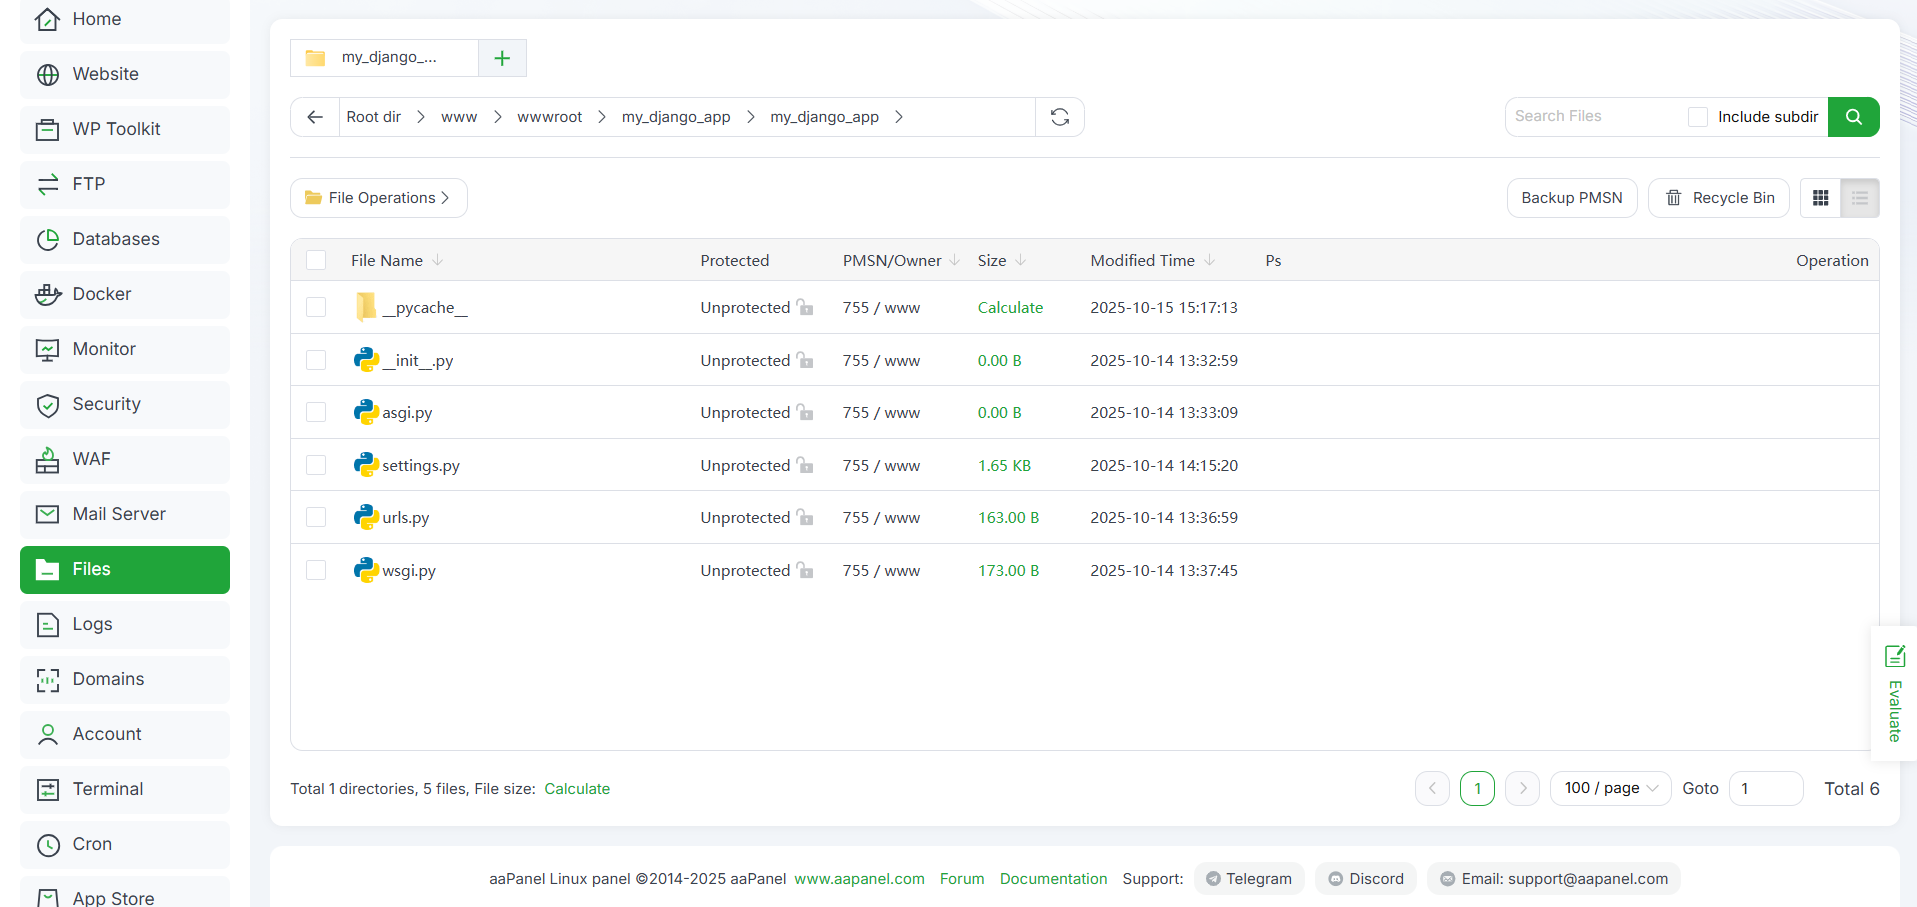
Task: Click the Python icon of __init__.py
Action: [366, 360]
